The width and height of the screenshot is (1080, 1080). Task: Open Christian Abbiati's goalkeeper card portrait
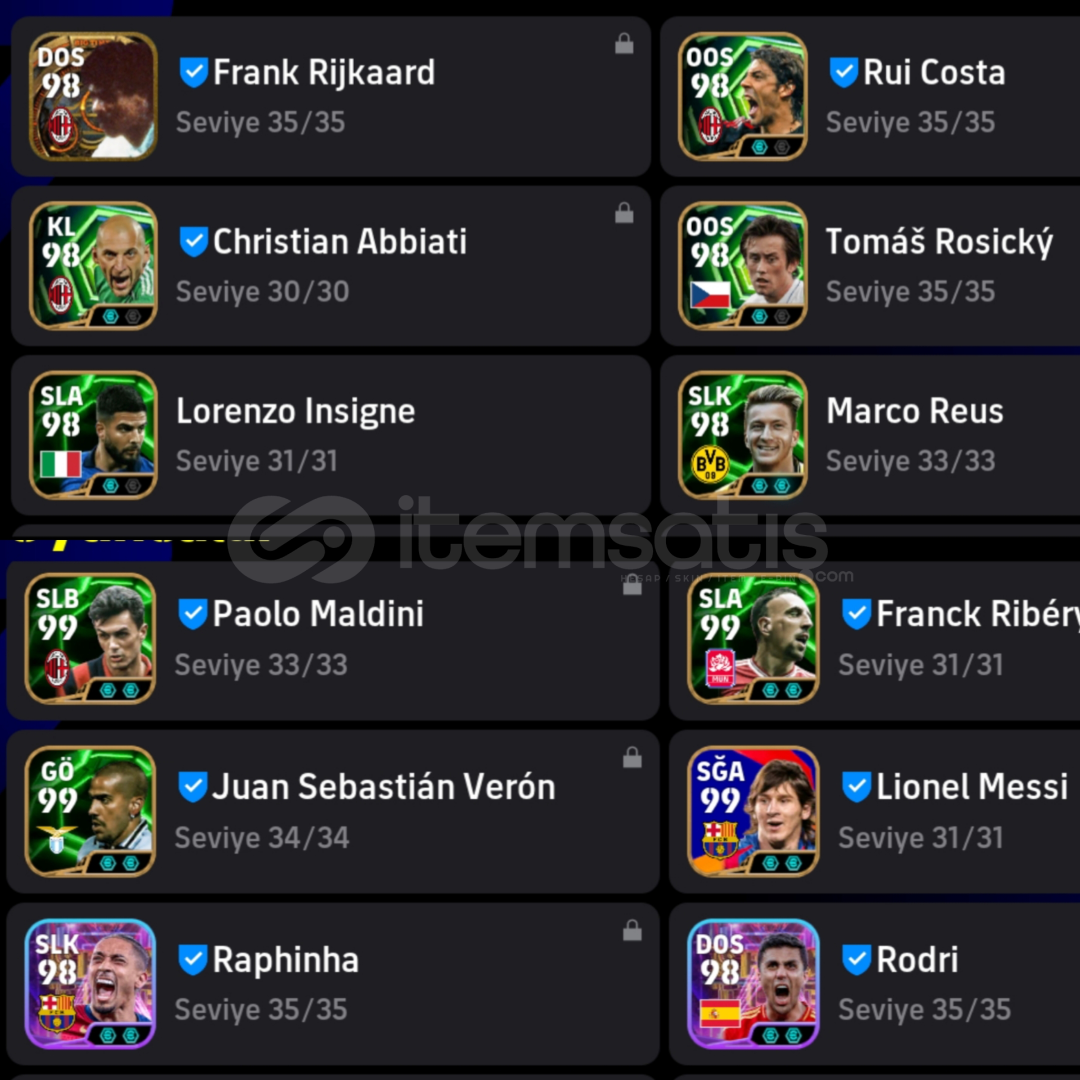(93, 266)
